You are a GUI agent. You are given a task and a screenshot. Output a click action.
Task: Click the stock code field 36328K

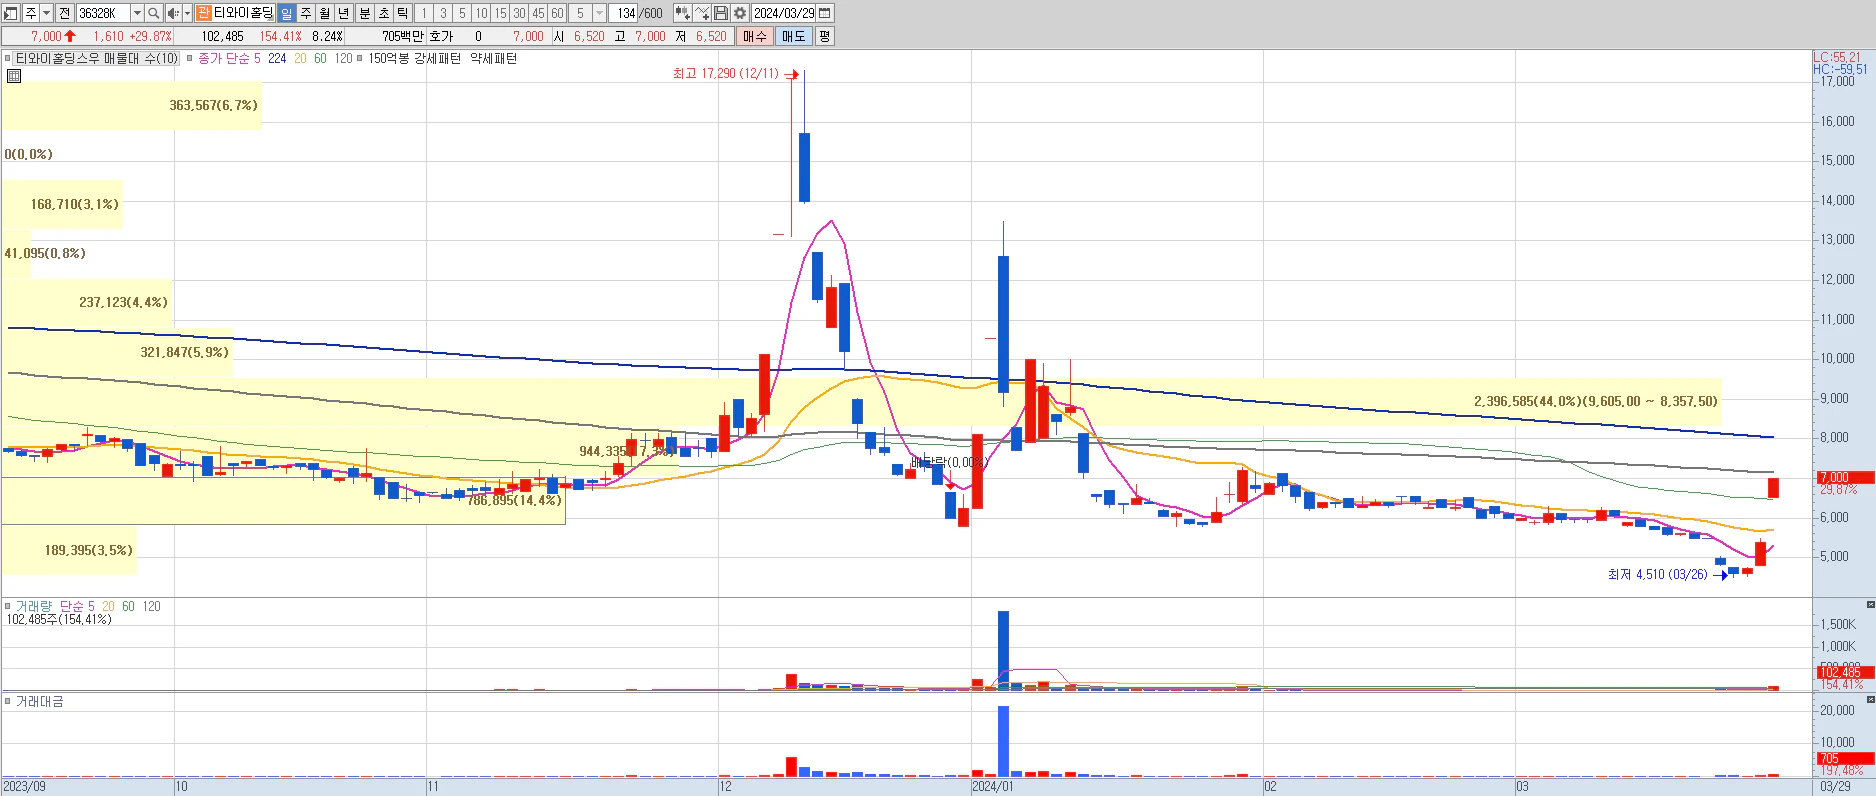coord(103,13)
